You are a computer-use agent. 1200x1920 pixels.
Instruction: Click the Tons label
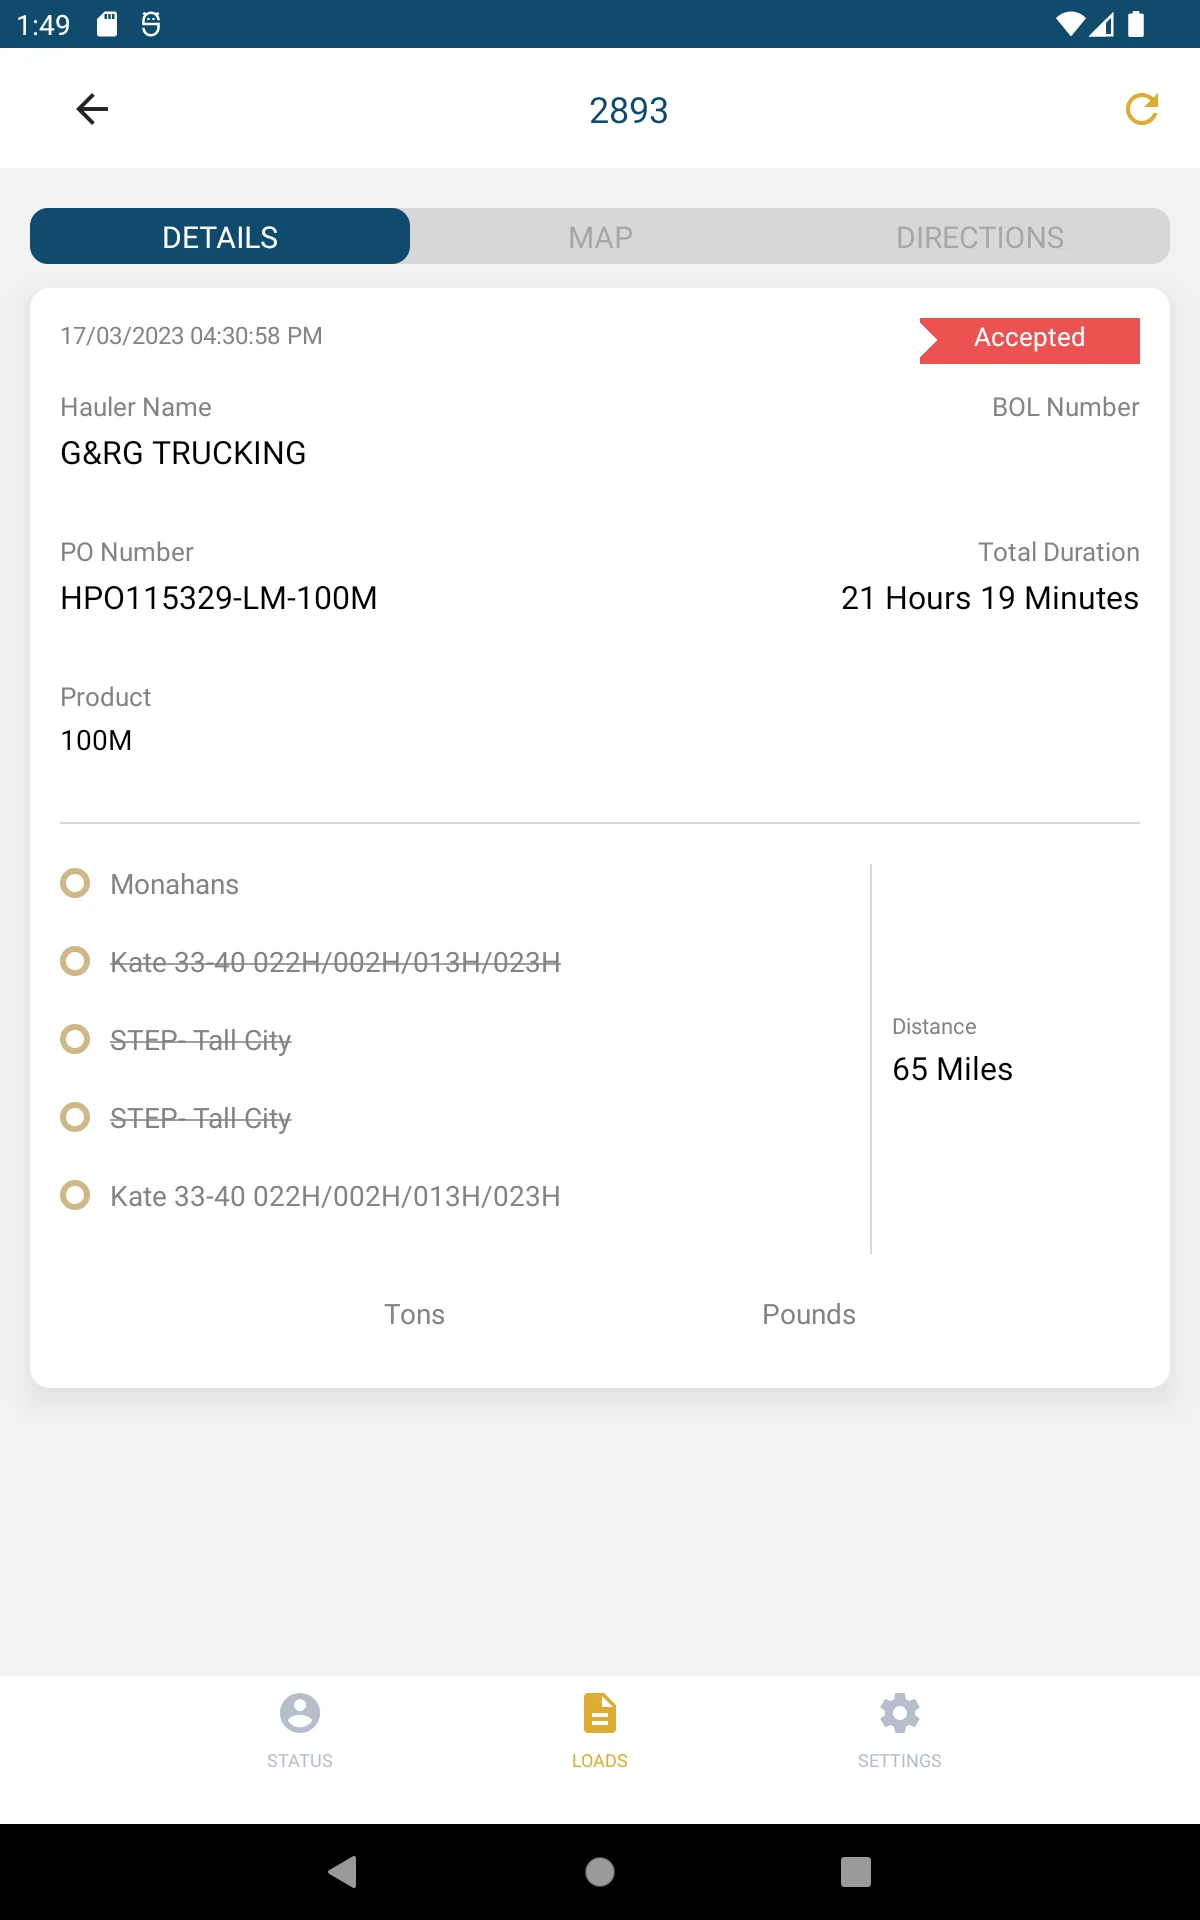coord(414,1314)
